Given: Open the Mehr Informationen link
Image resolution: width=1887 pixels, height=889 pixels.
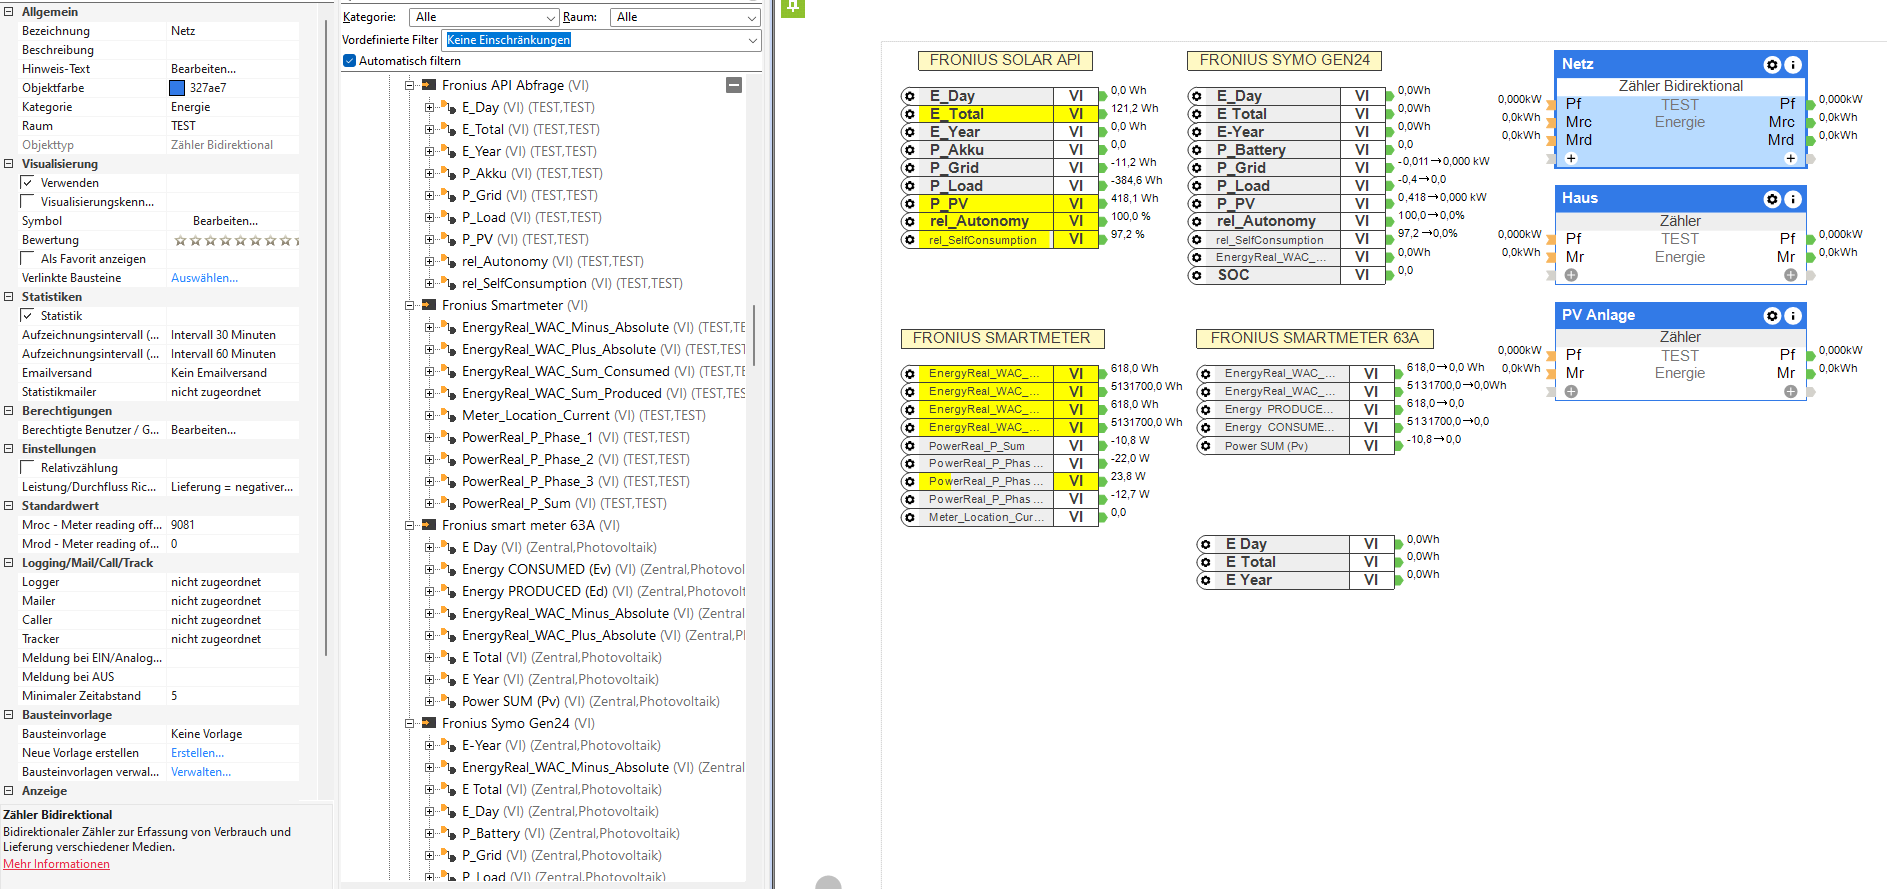Looking at the screenshot, I should [56, 864].
